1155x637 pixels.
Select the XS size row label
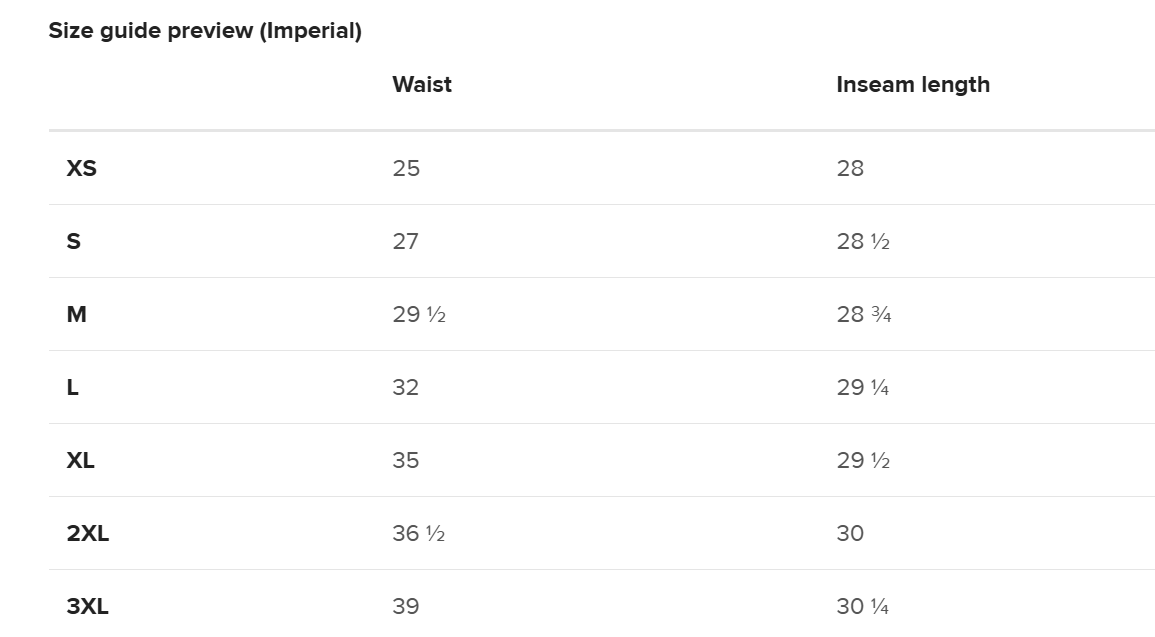pos(81,168)
